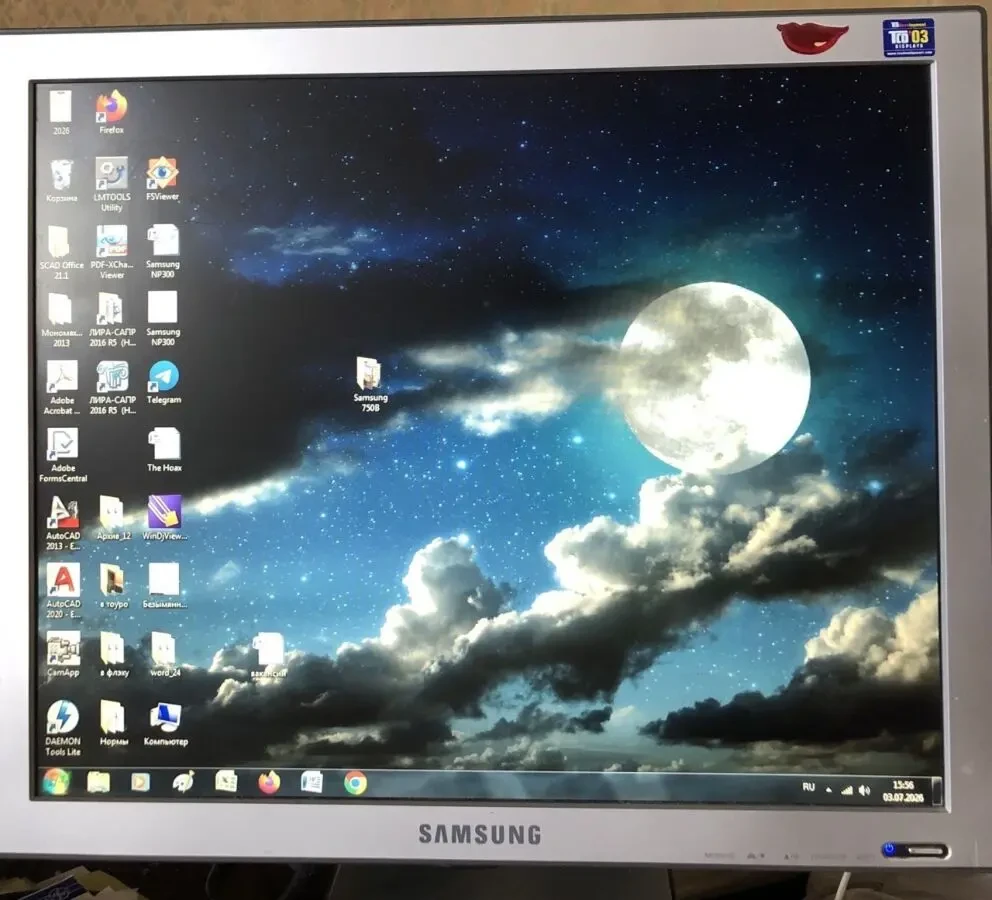Open the Windows Start menu orb
Screen dimensions: 992x900
(x=56, y=782)
